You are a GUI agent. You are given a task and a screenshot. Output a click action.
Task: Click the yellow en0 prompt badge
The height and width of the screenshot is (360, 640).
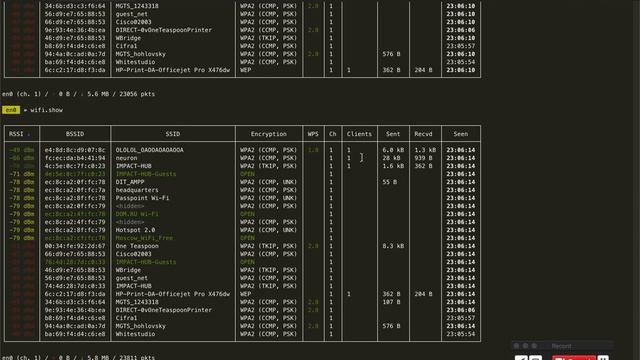point(11,110)
